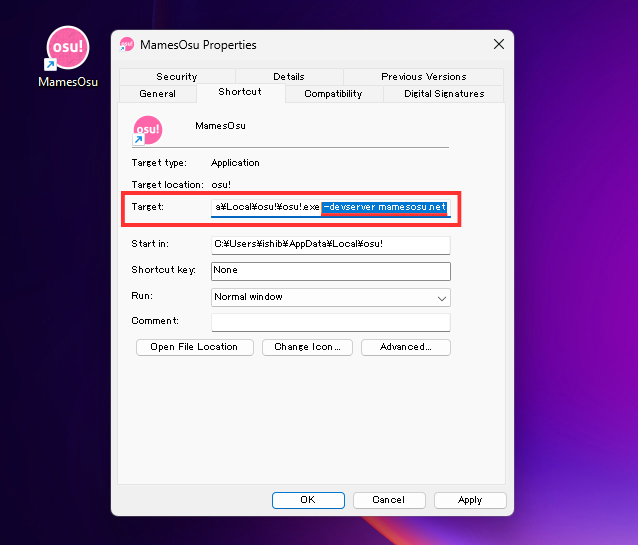Click the Change Icon button
The height and width of the screenshot is (545, 638).
(307, 347)
